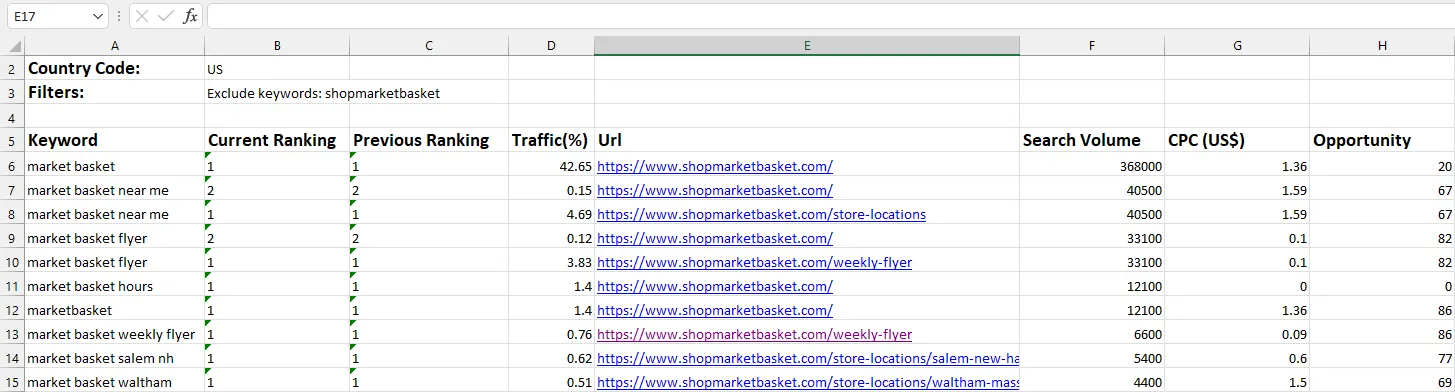Click the 'market basket' keyword cell in row 6
Viewport: 1455px width, 392px height.
[x=115, y=166]
